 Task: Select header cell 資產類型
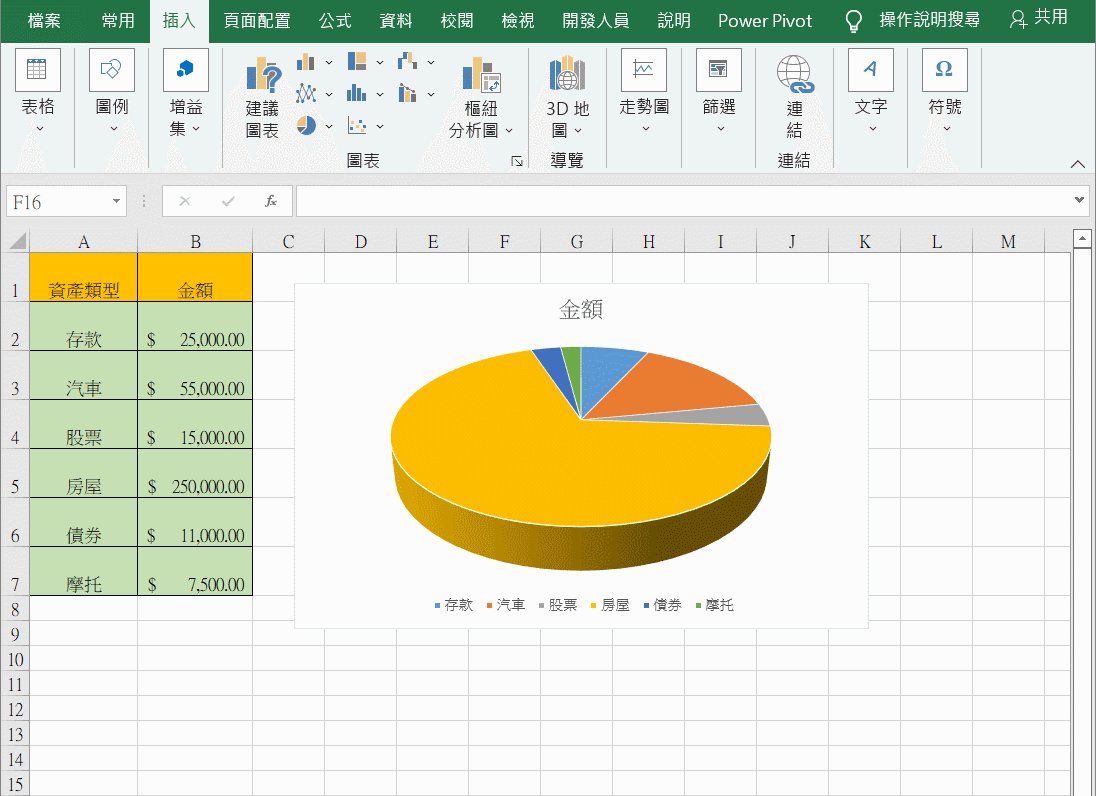click(x=83, y=277)
